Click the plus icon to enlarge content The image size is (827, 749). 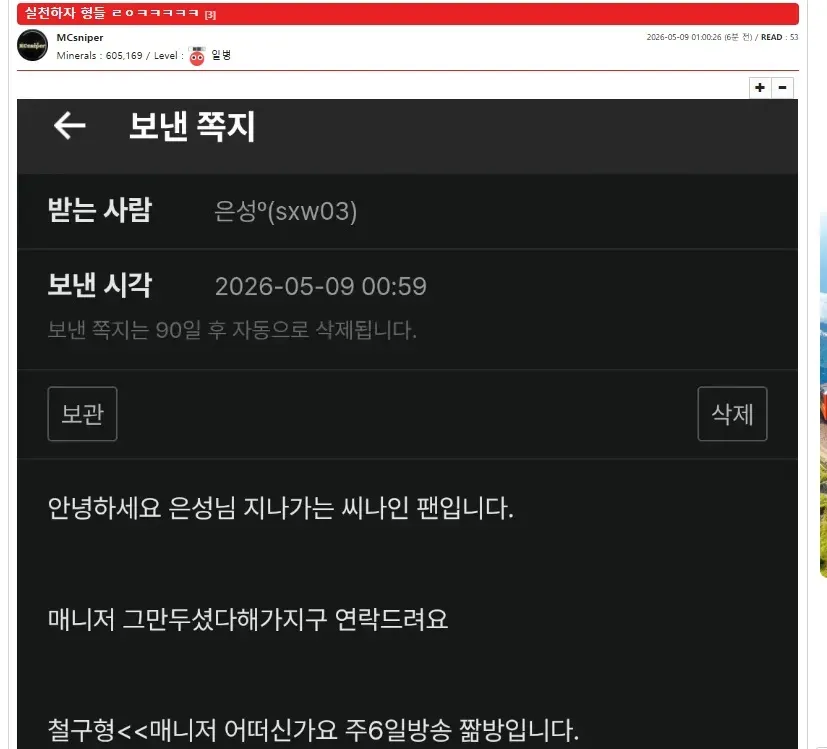(760, 88)
